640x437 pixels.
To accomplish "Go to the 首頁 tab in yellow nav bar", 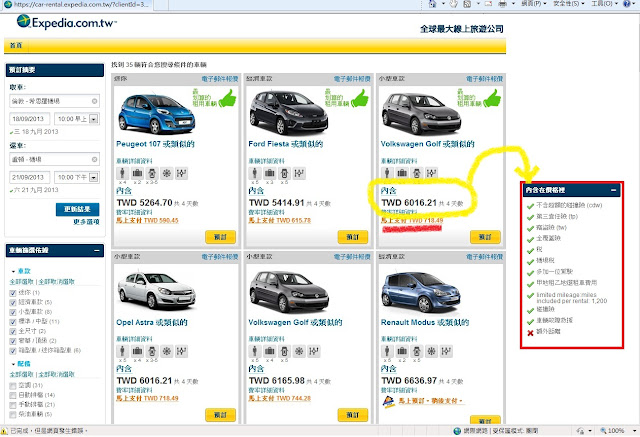I will (x=16, y=45).
